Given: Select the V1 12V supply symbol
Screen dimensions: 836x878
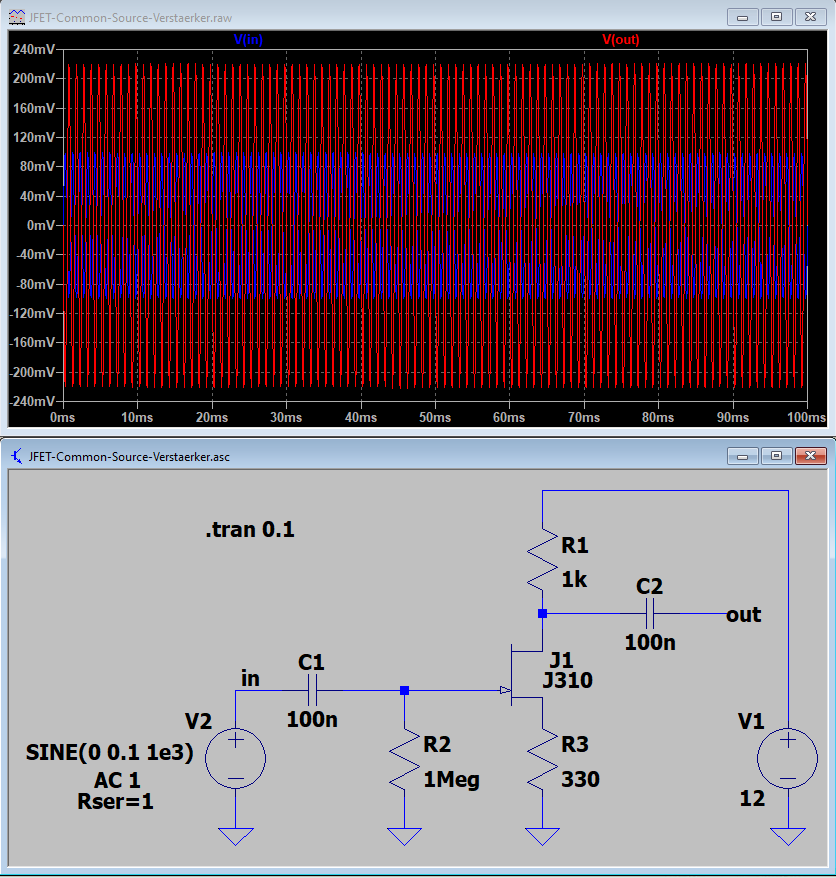Looking at the screenshot, I should point(787,758).
